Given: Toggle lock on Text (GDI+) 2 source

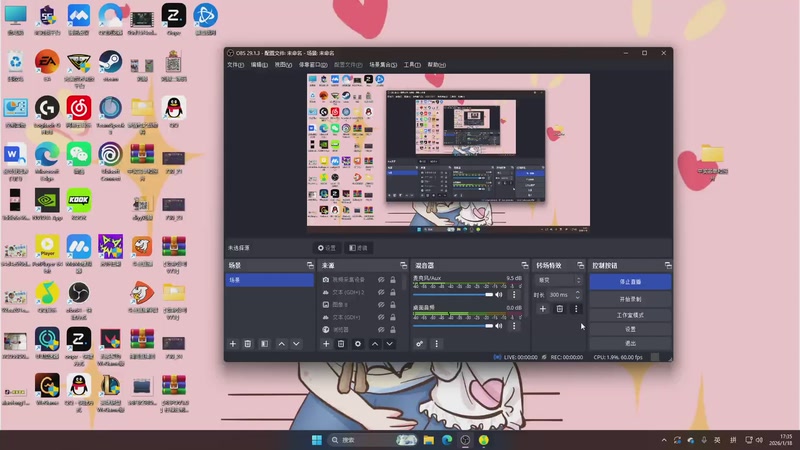Looking at the screenshot, I should click(393, 292).
